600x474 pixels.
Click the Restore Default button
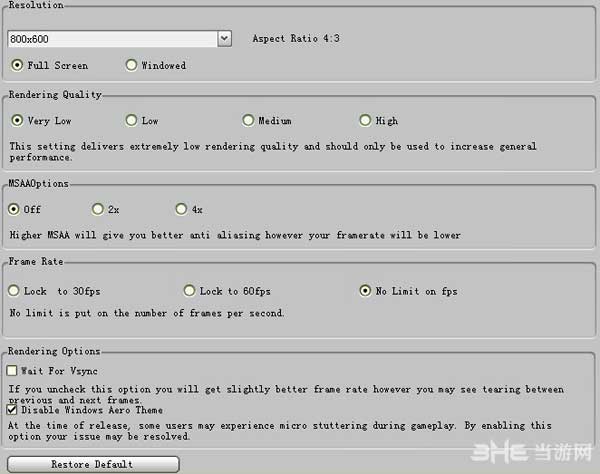[93, 464]
